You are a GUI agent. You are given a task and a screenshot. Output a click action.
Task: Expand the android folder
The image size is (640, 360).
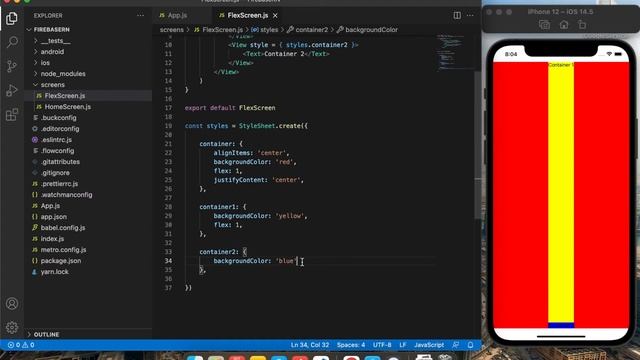[52, 52]
